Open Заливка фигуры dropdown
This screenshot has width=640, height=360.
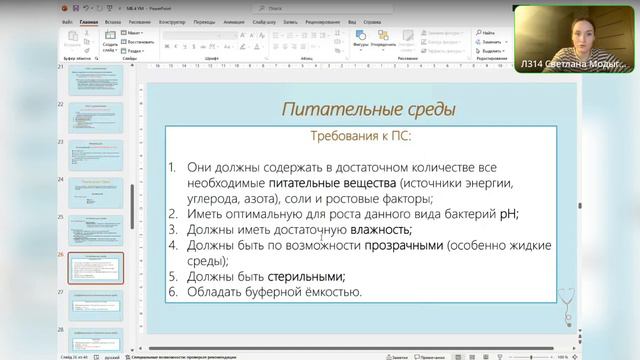tap(442, 33)
